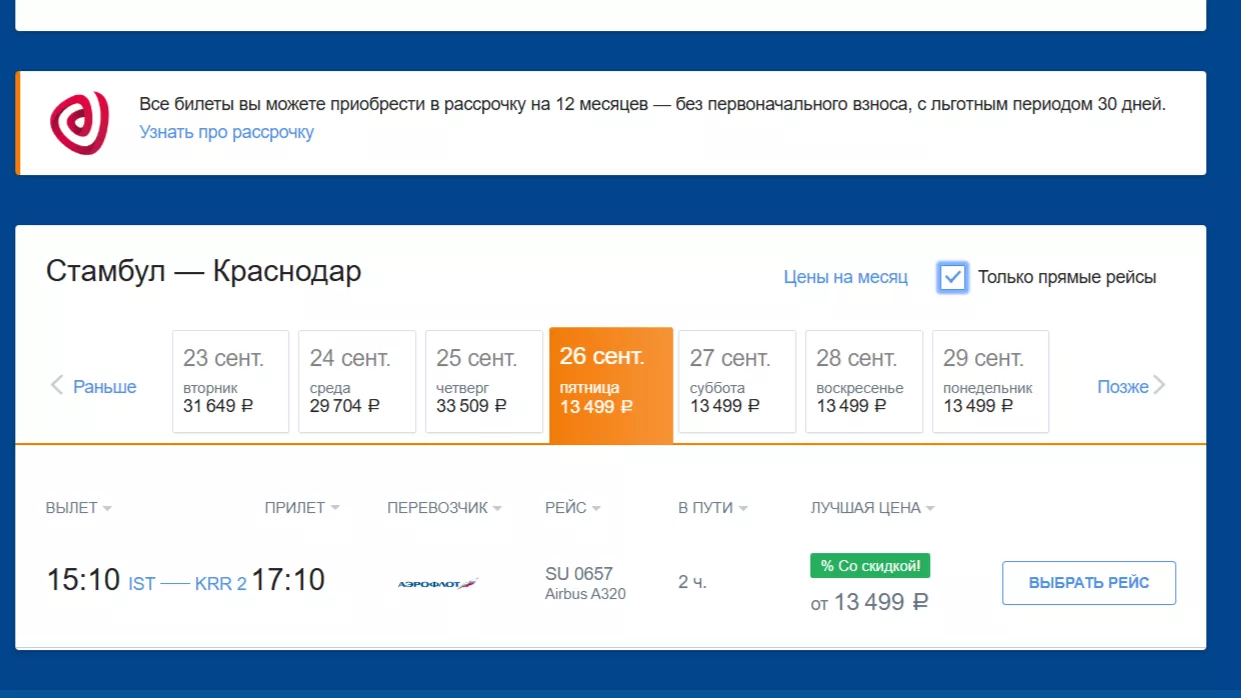Screen dimensions: 1241x698
Task: Click the left chevron next to Раньше
Action: pos(57,386)
